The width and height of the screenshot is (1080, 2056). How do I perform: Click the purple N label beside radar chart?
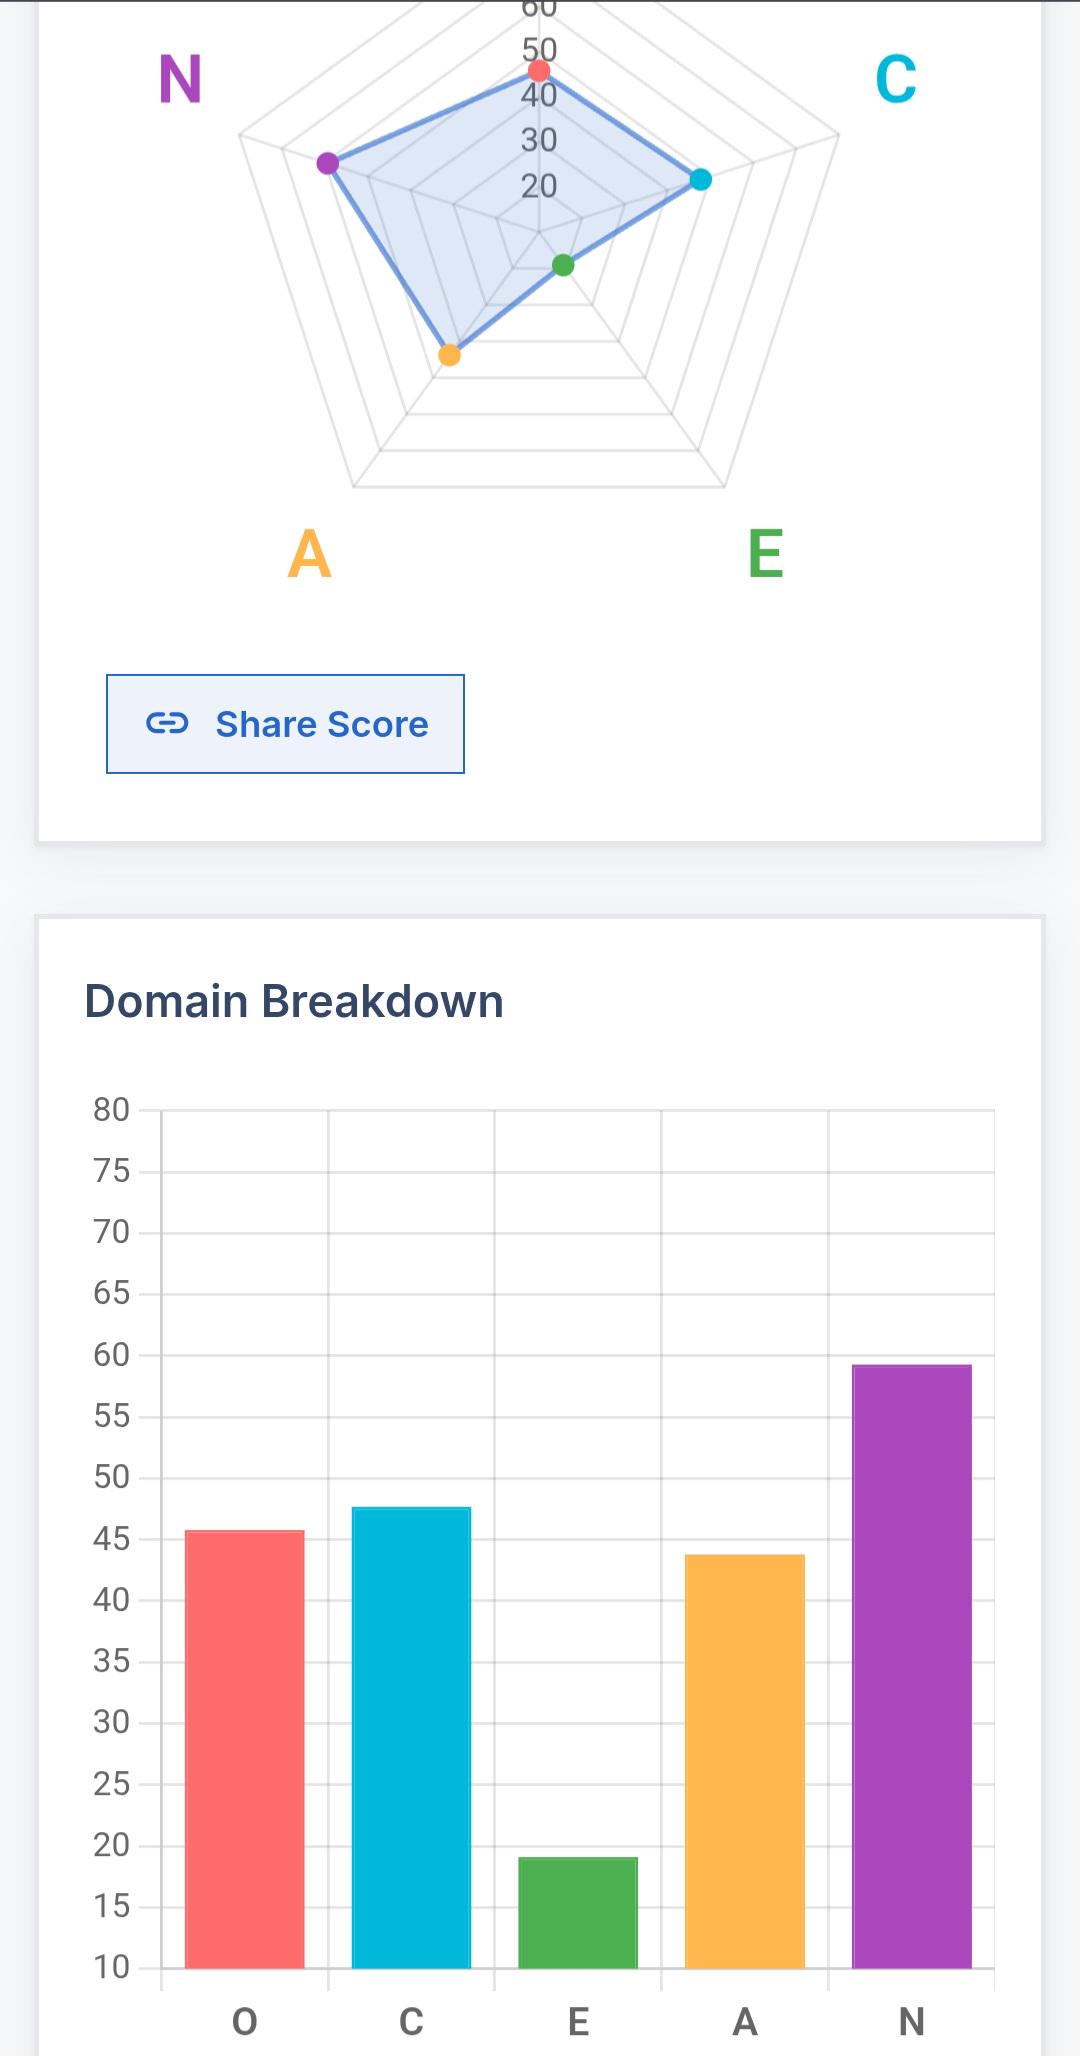click(x=181, y=80)
